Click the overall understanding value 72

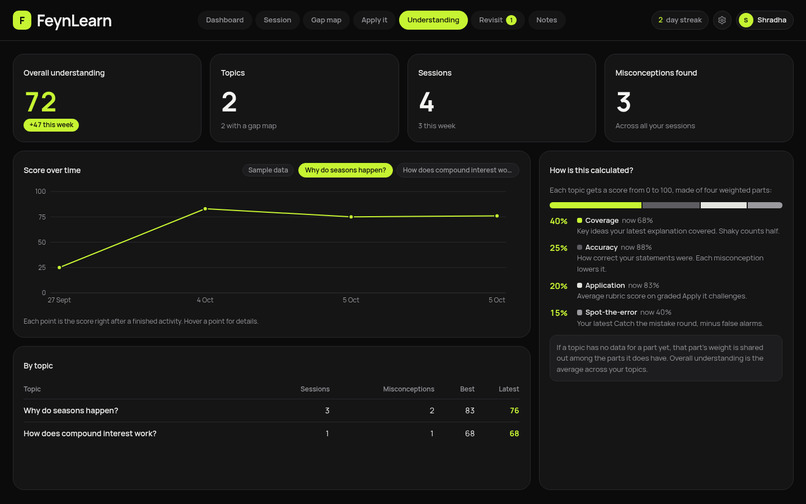pyautogui.click(x=41, y=102)
